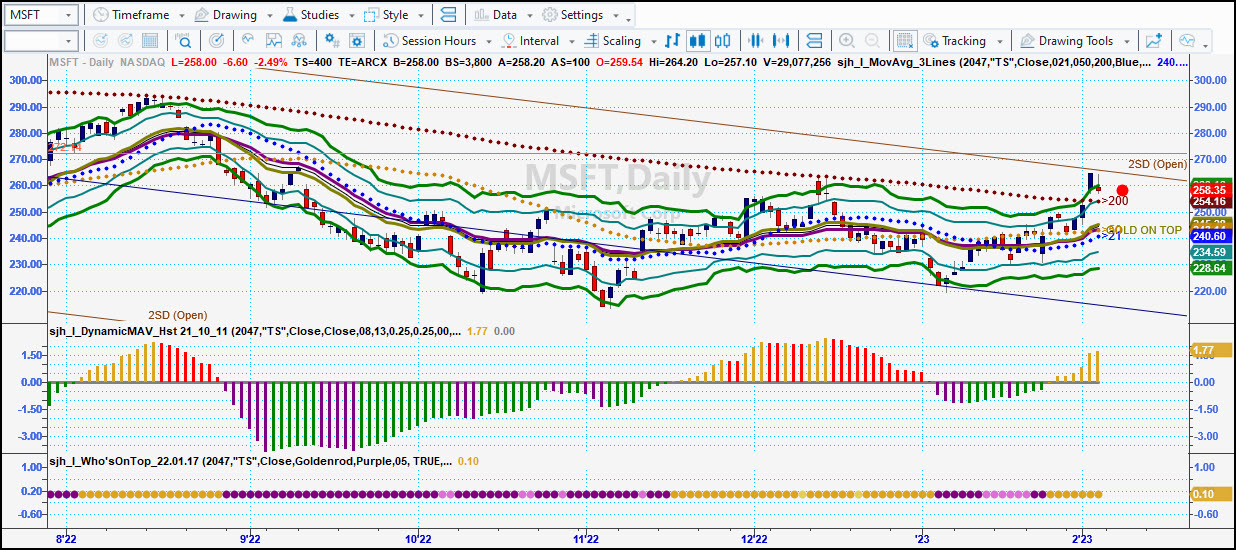This screenshot has height=550, width=1236.
Task: Click the 0.10 value tag in bottom panel
Action: click(1209, 494)
